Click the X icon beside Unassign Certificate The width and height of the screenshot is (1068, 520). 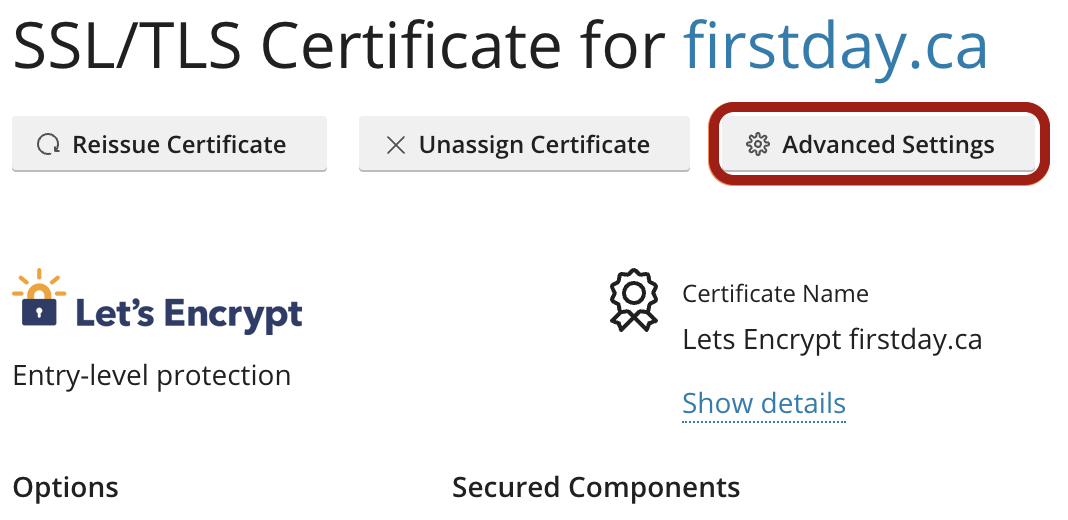396,144
